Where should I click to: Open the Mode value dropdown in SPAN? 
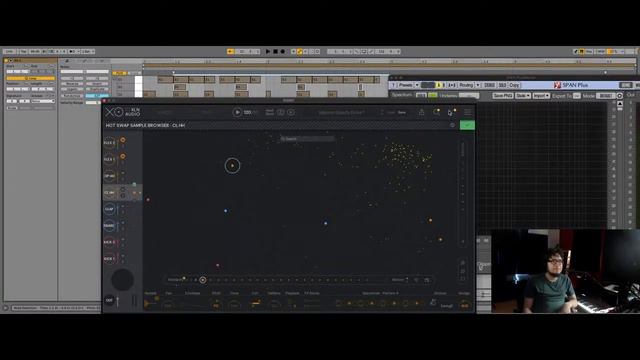[x=605, y=96]
